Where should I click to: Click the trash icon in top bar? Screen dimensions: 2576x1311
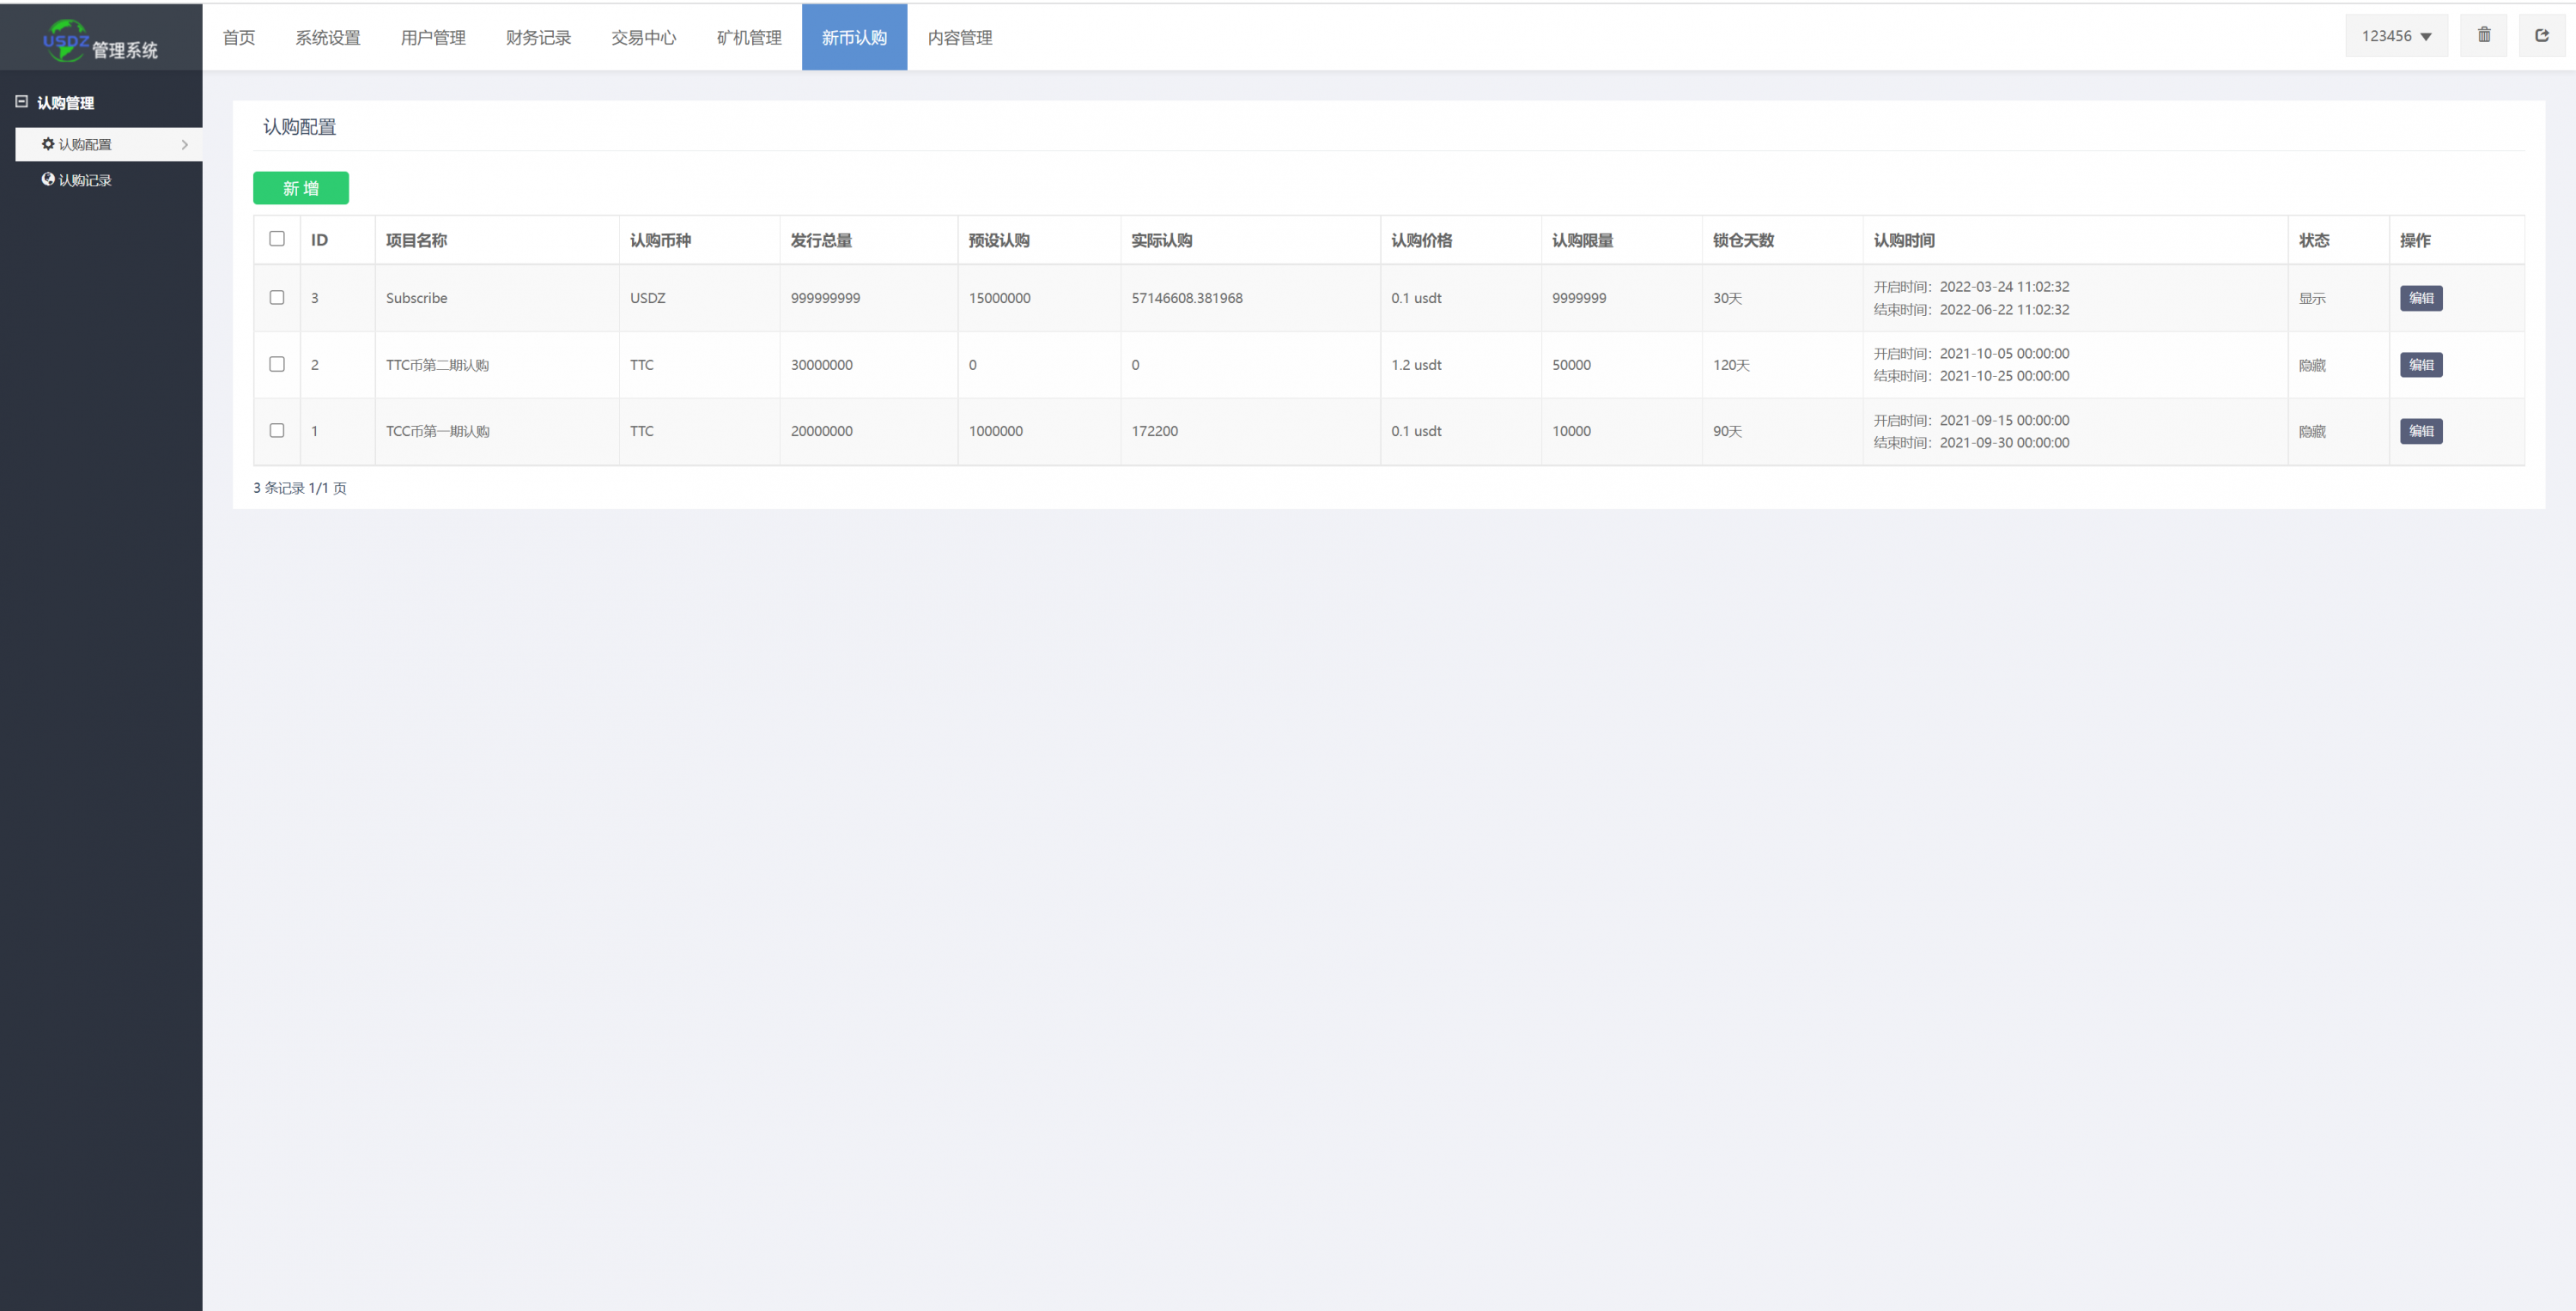(x=2483, y=36)
